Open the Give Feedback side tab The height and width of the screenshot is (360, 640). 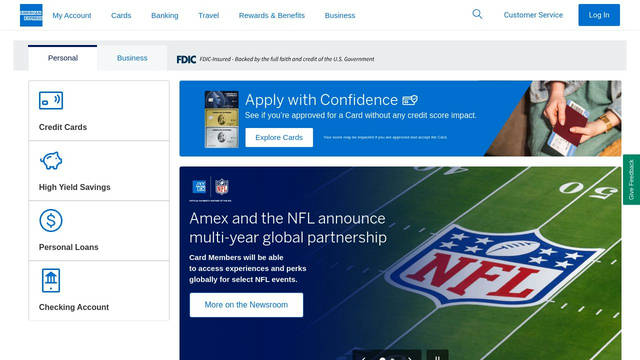click(631, 180)
